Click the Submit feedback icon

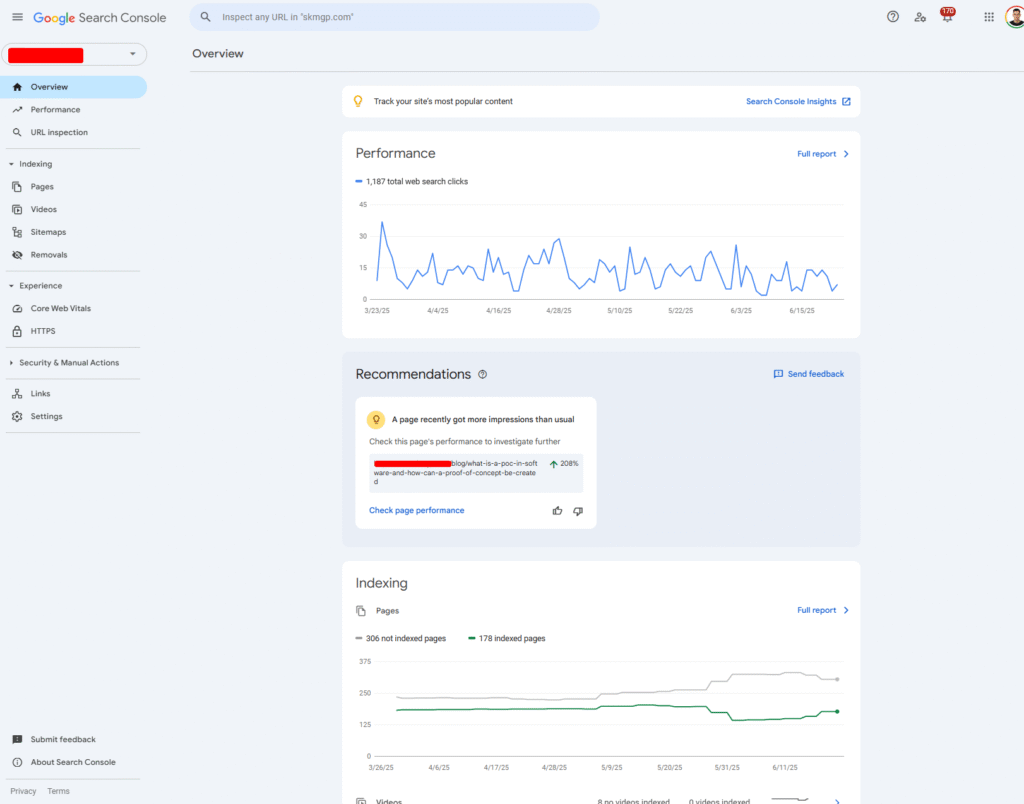tap(17, 739)
